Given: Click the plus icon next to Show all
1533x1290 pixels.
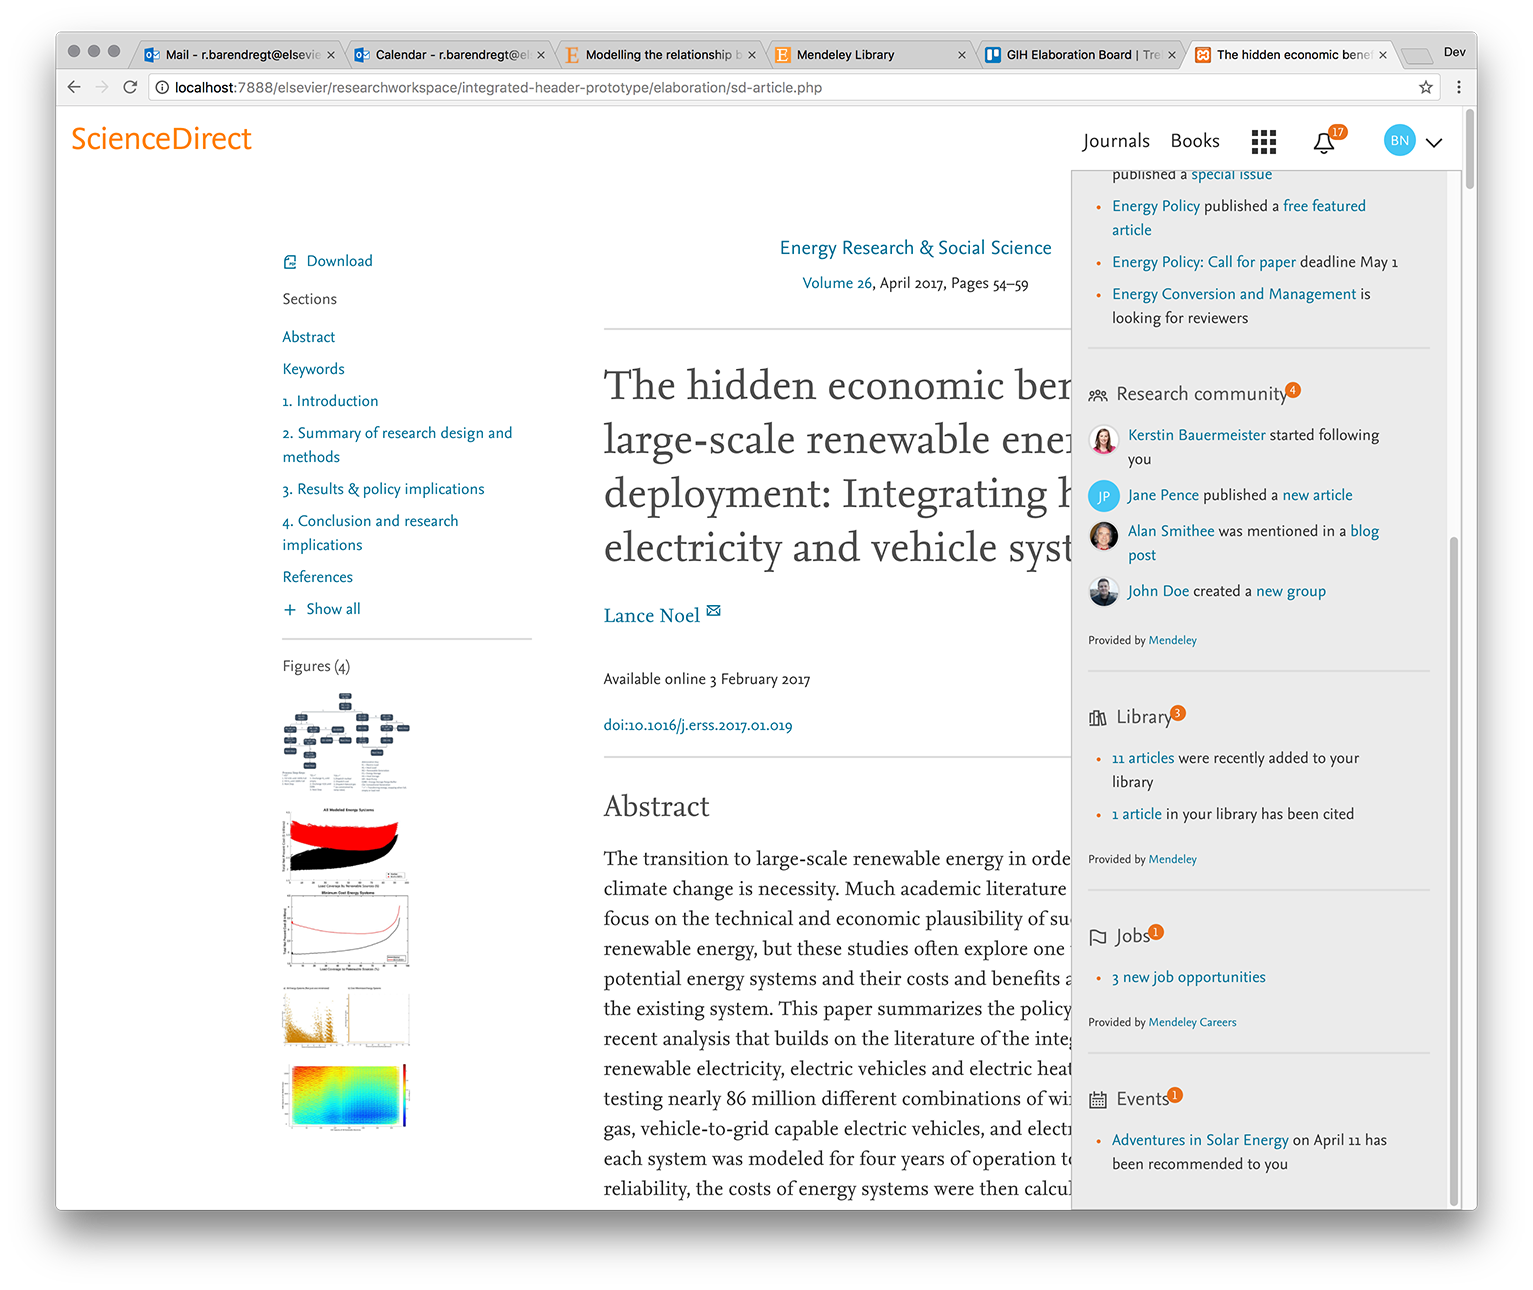Looking at the screenshot, I should coord(290,610).
